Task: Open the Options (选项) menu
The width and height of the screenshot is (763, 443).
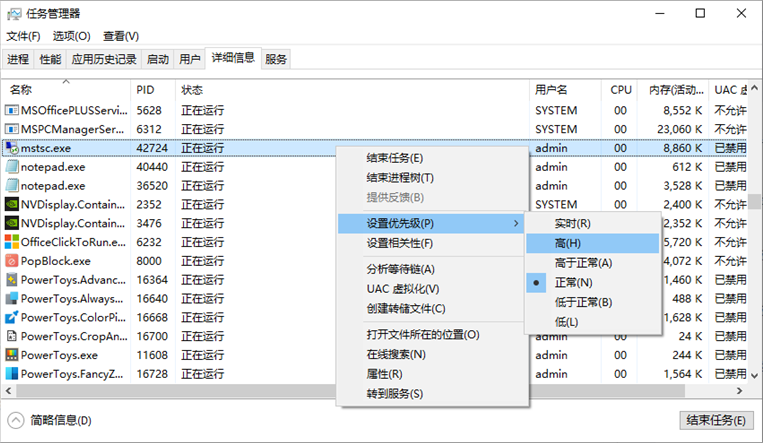Action: point(72,36)
